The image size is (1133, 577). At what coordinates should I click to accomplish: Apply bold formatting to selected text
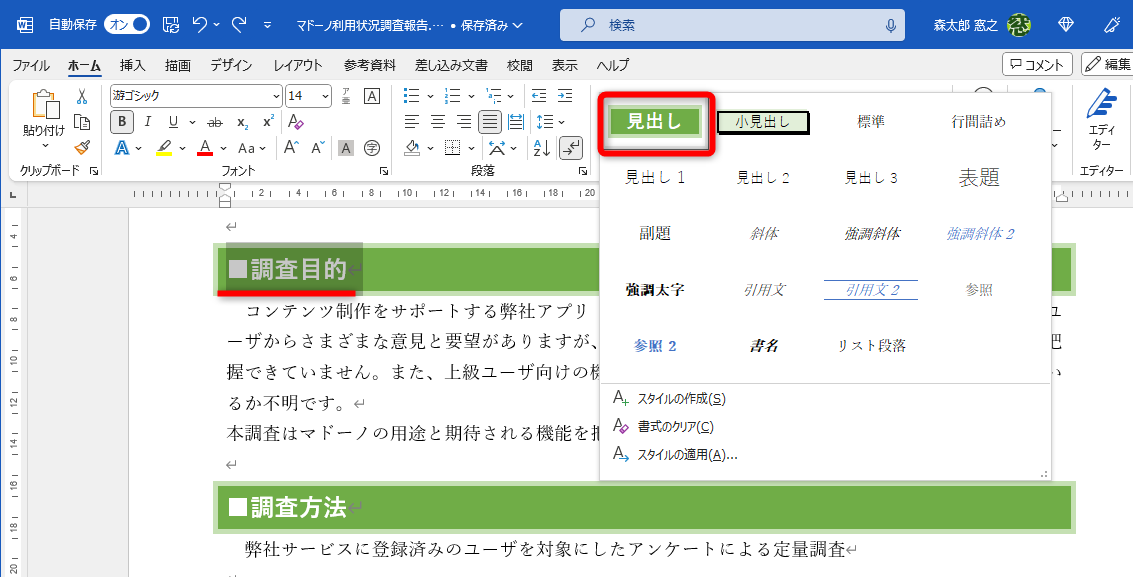(x=121, y=121)
